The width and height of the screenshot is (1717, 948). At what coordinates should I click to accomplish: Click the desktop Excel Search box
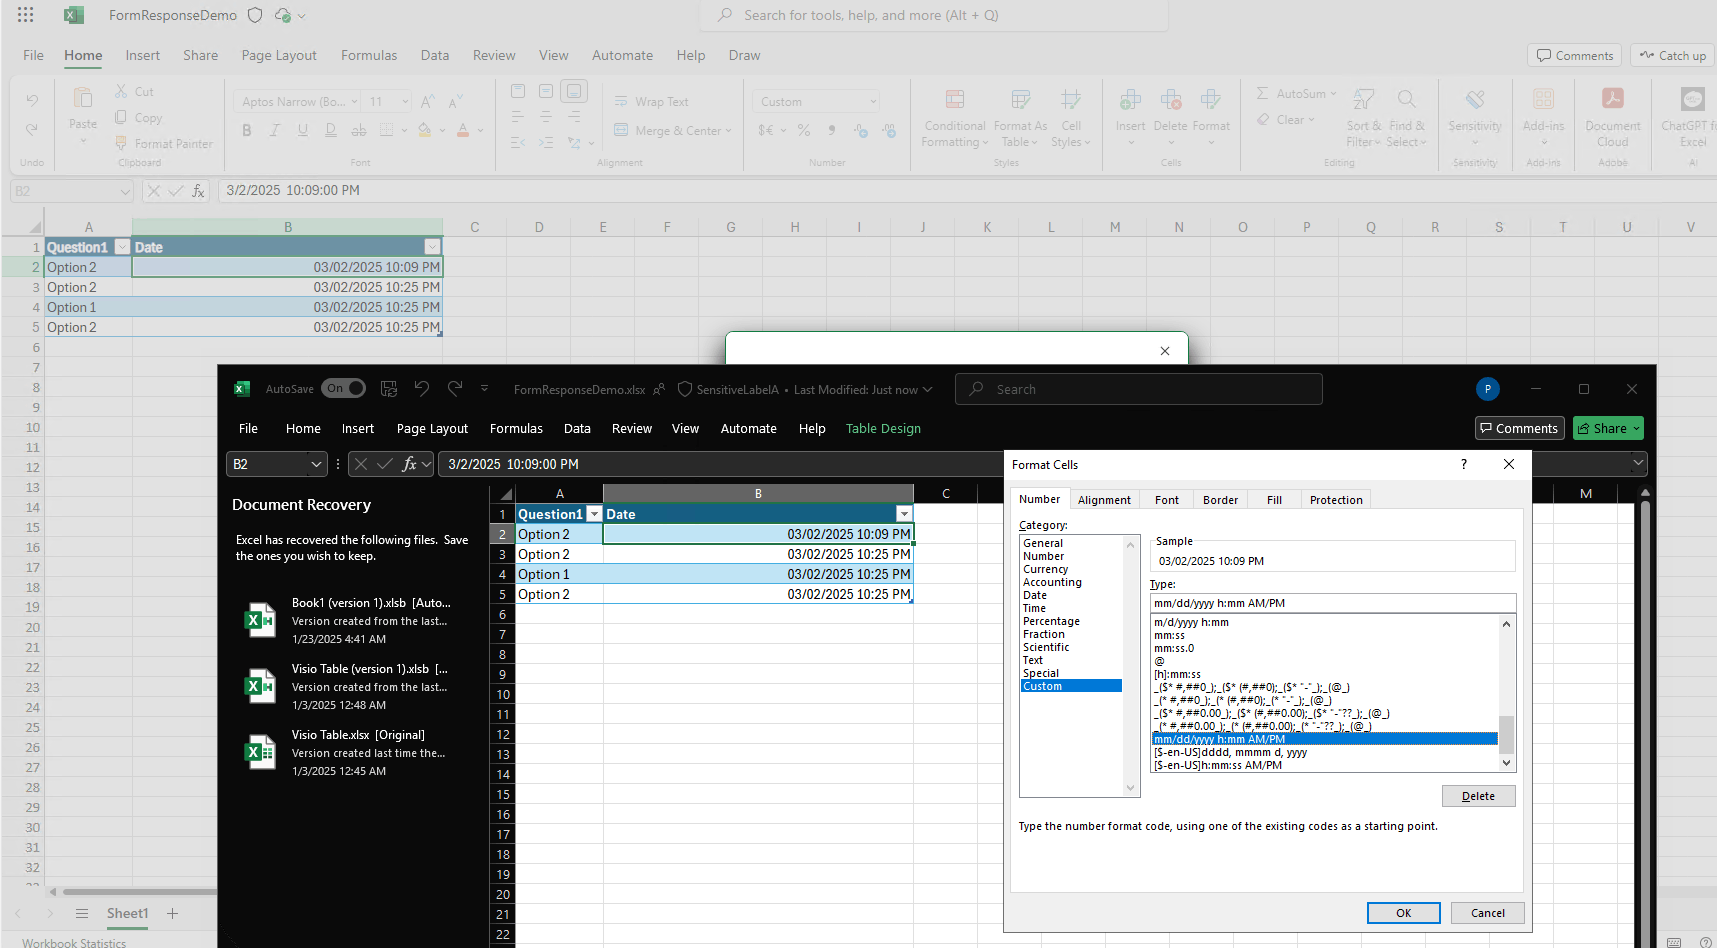(x=1139, y=389)
